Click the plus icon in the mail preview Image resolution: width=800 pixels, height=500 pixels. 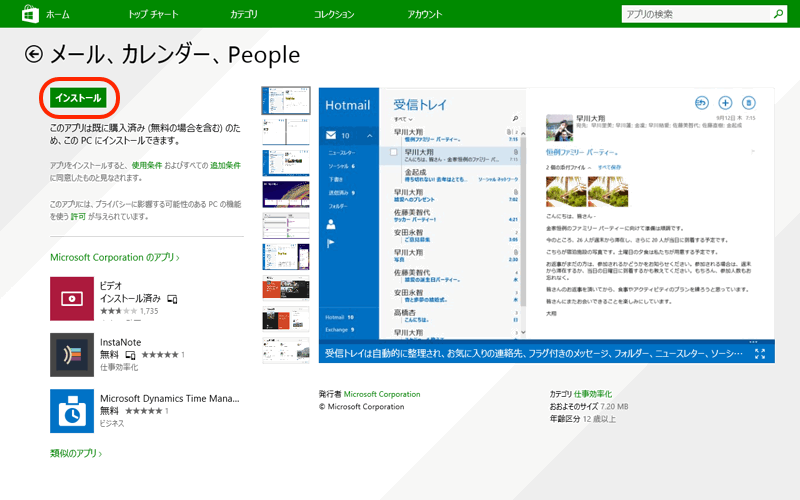tap(726, 103)
